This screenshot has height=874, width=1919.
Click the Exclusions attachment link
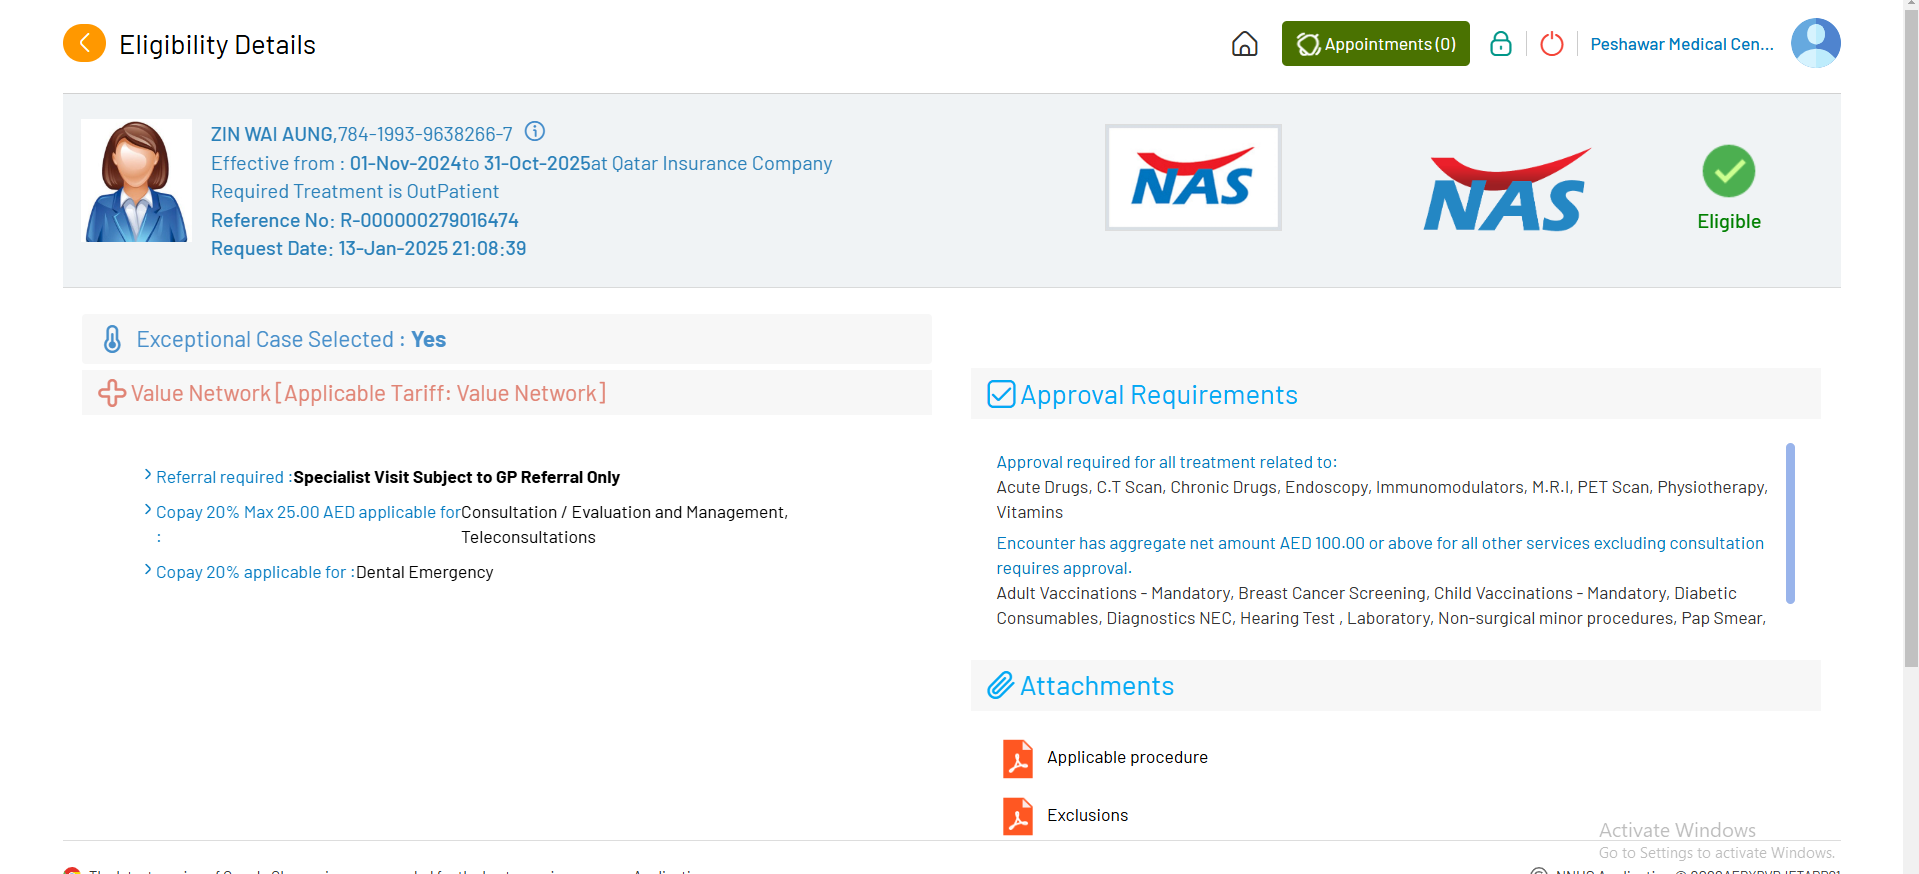tap(1087, 816)
